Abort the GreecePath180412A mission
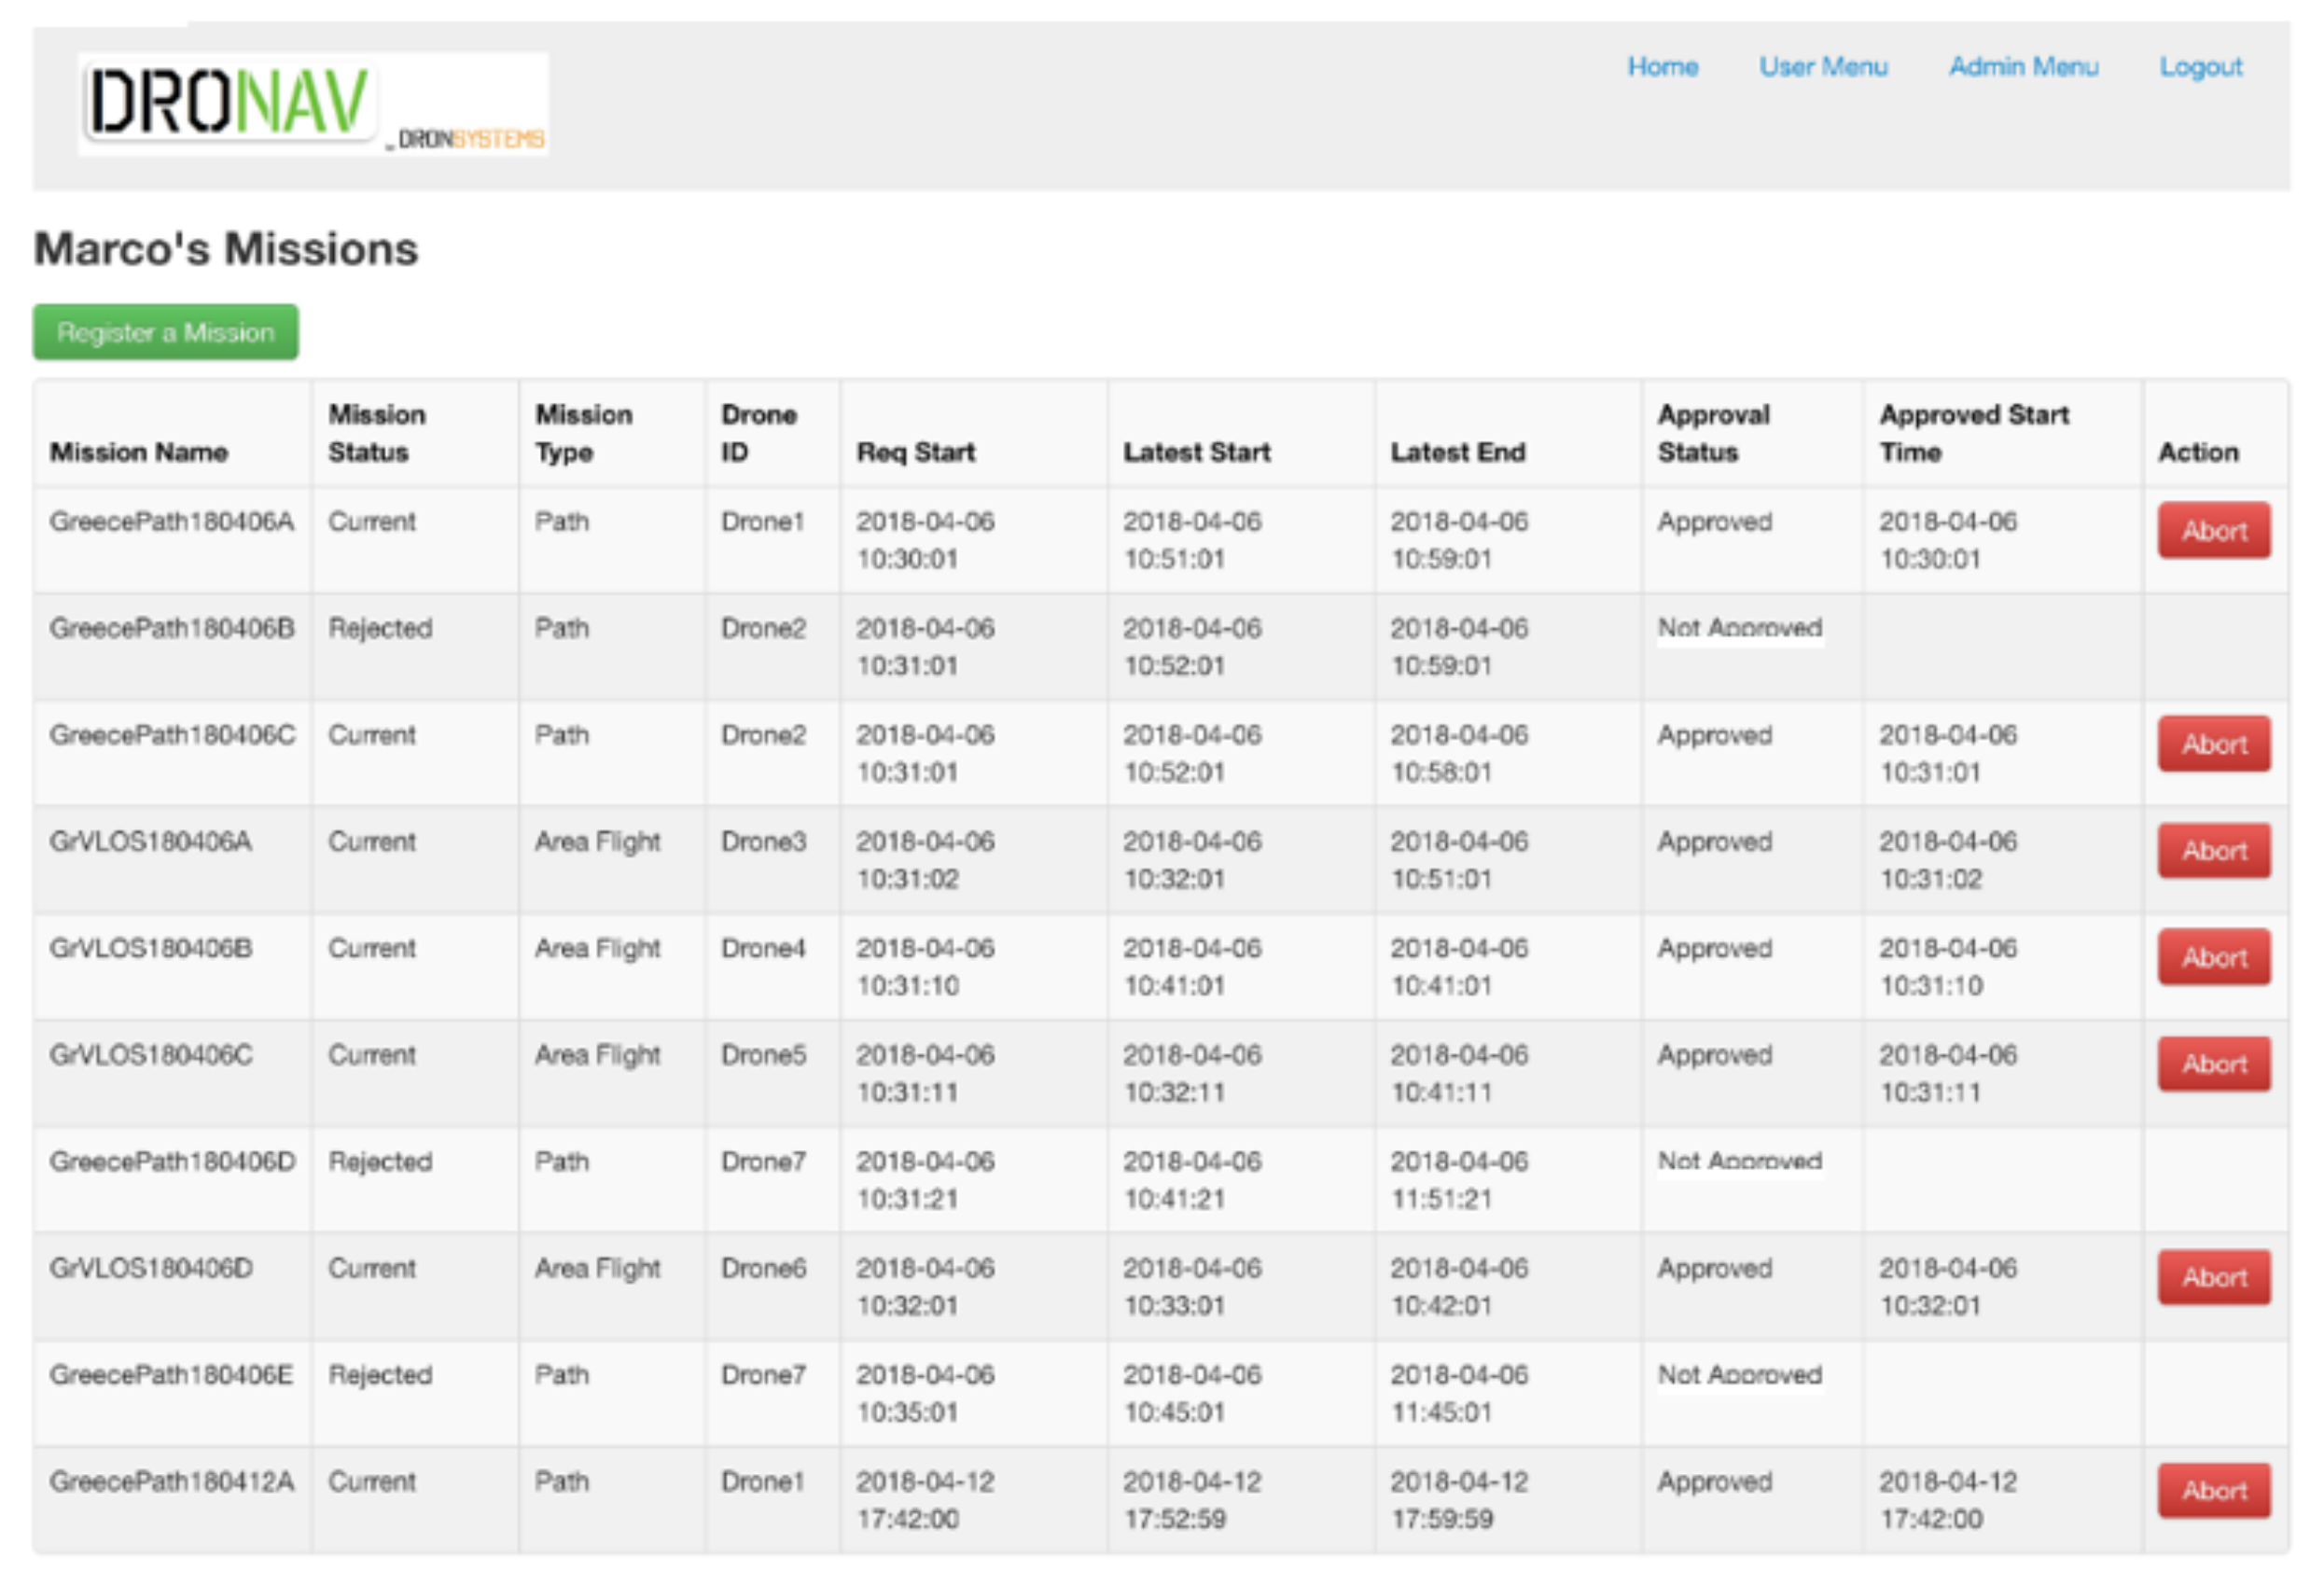Image resolution: width=2324 pixels, height=1586 pixels. click(2213, 1491)
